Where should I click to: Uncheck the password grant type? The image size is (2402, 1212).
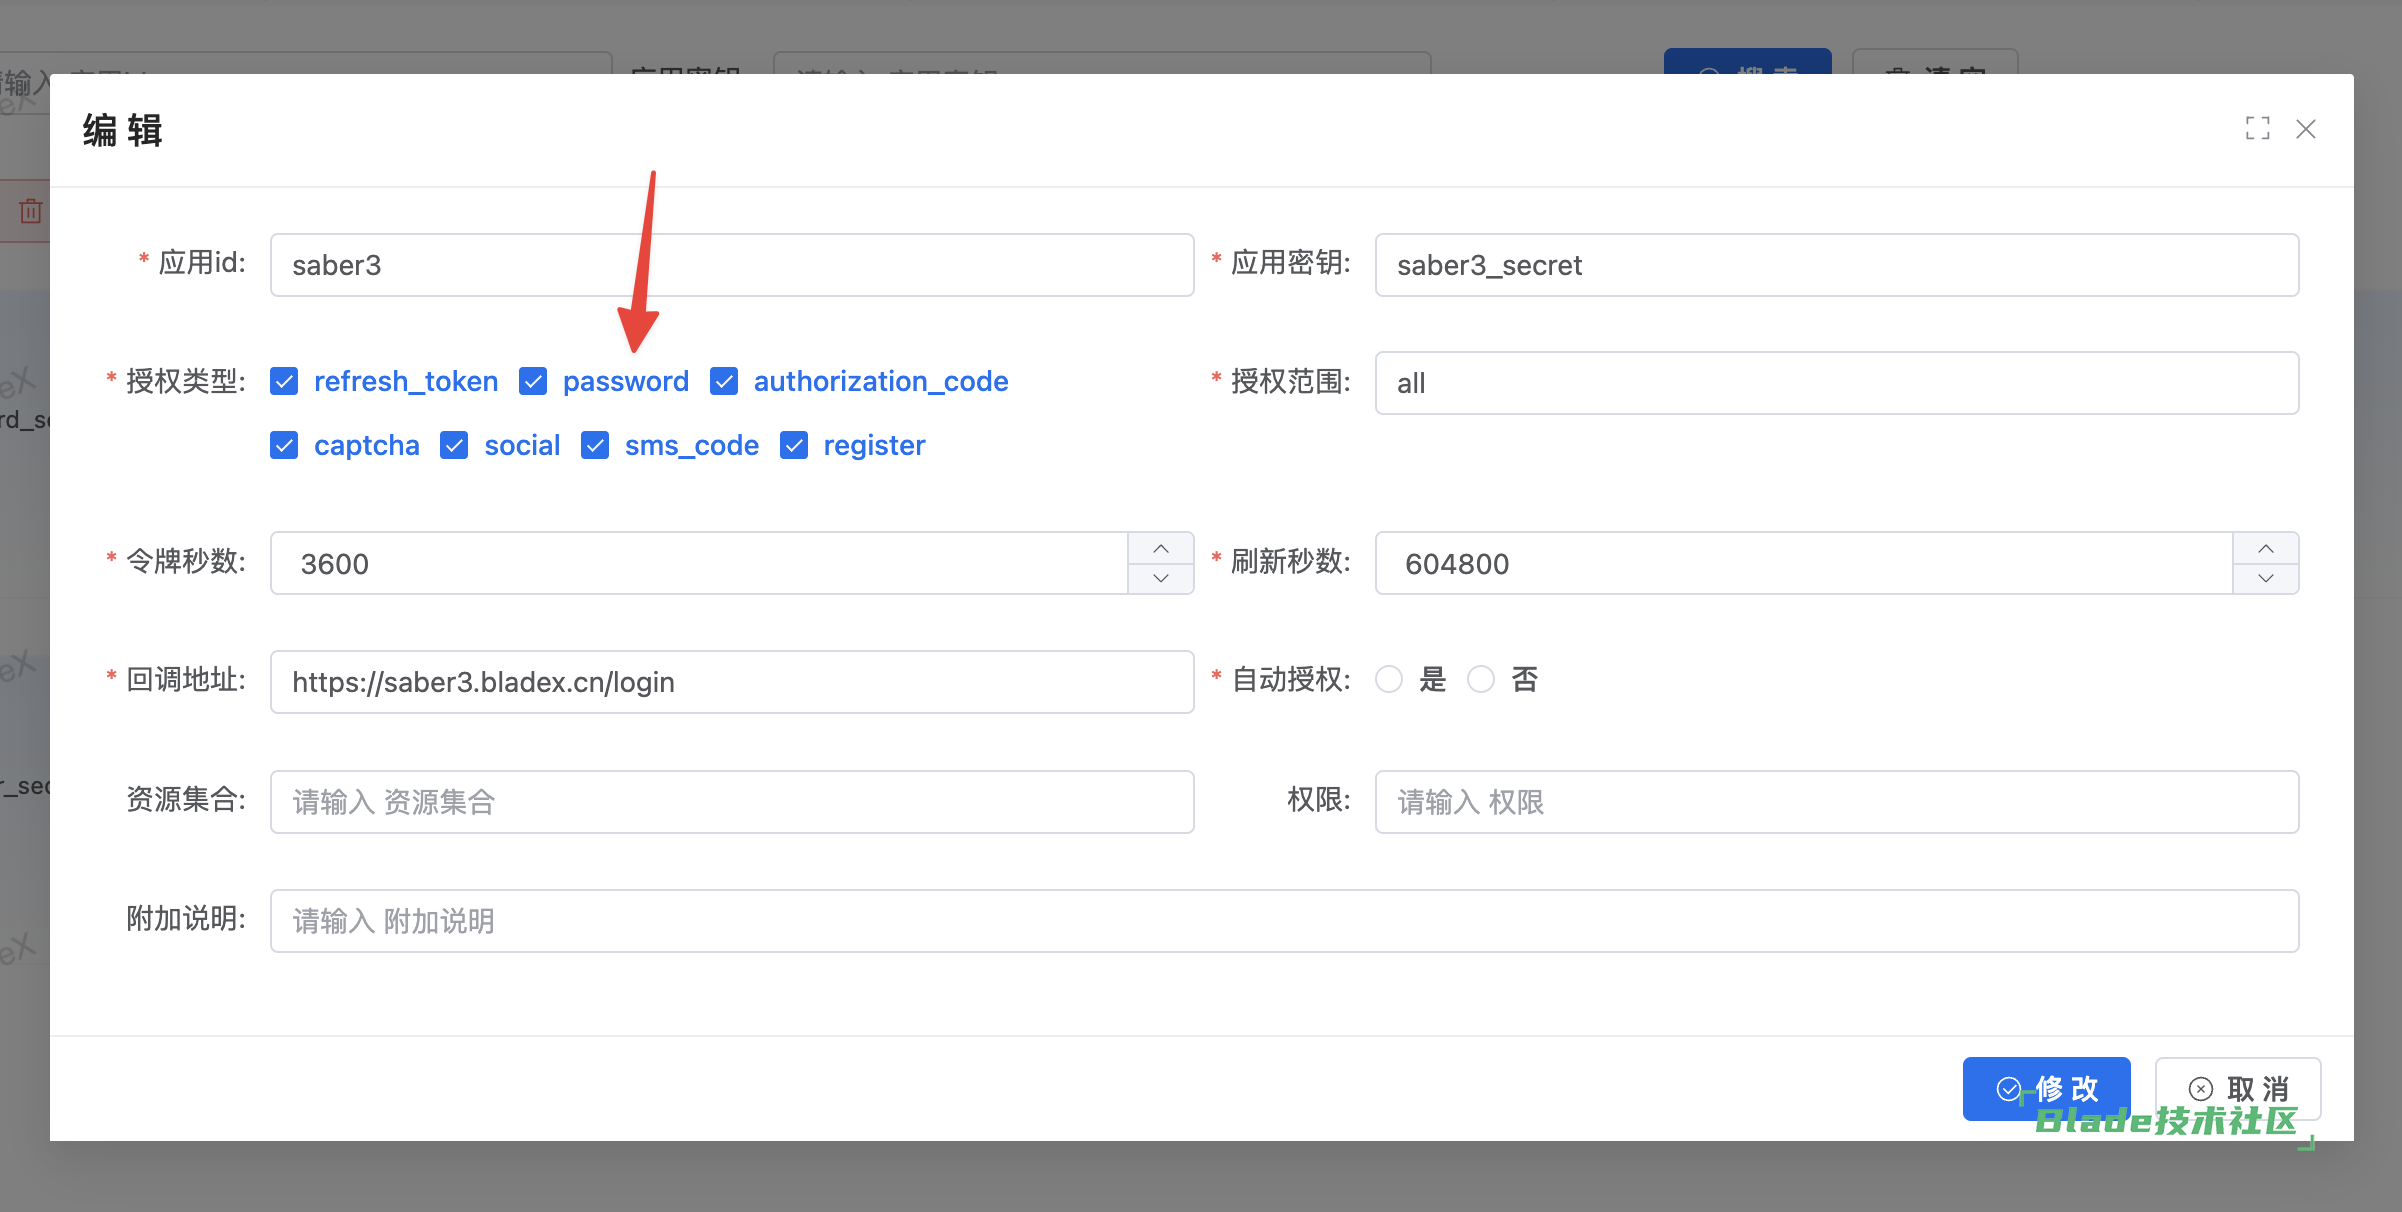point(533,381)
